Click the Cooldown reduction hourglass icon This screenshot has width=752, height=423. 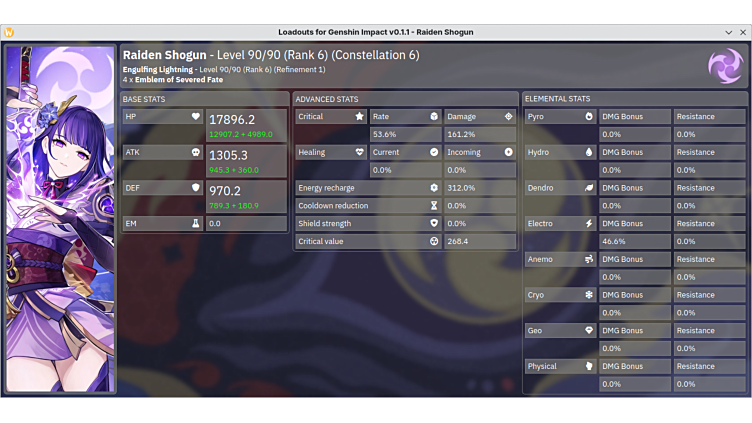pos(434,206)
